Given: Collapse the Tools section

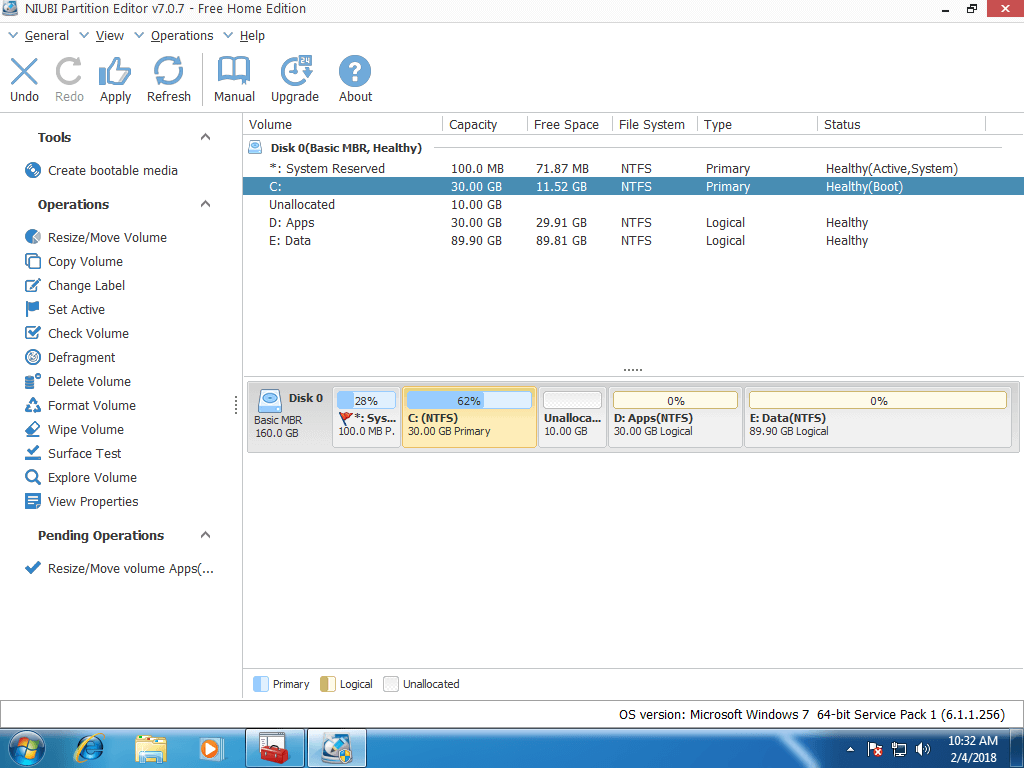Looking at the screenshot, I should point(205,137).
